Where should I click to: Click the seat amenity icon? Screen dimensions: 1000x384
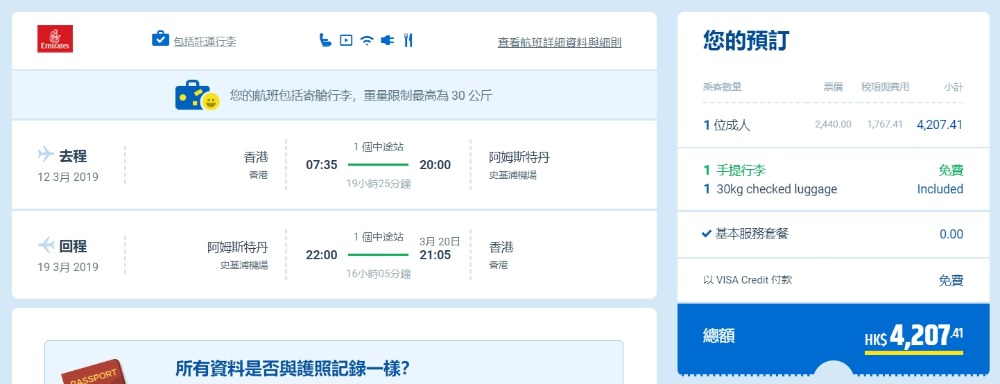tap(325, 40)
